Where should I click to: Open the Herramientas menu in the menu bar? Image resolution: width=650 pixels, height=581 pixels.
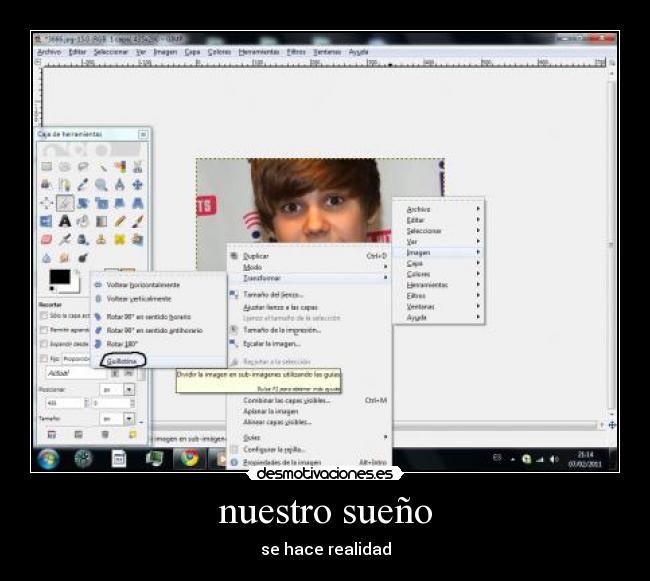pos(259,52)
